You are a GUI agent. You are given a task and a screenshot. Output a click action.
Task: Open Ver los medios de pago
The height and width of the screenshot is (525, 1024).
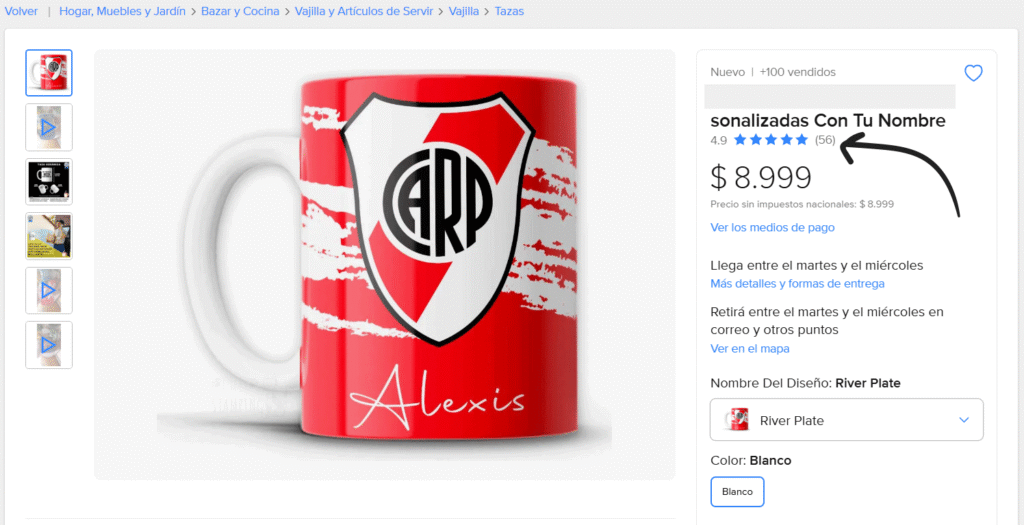773,227
